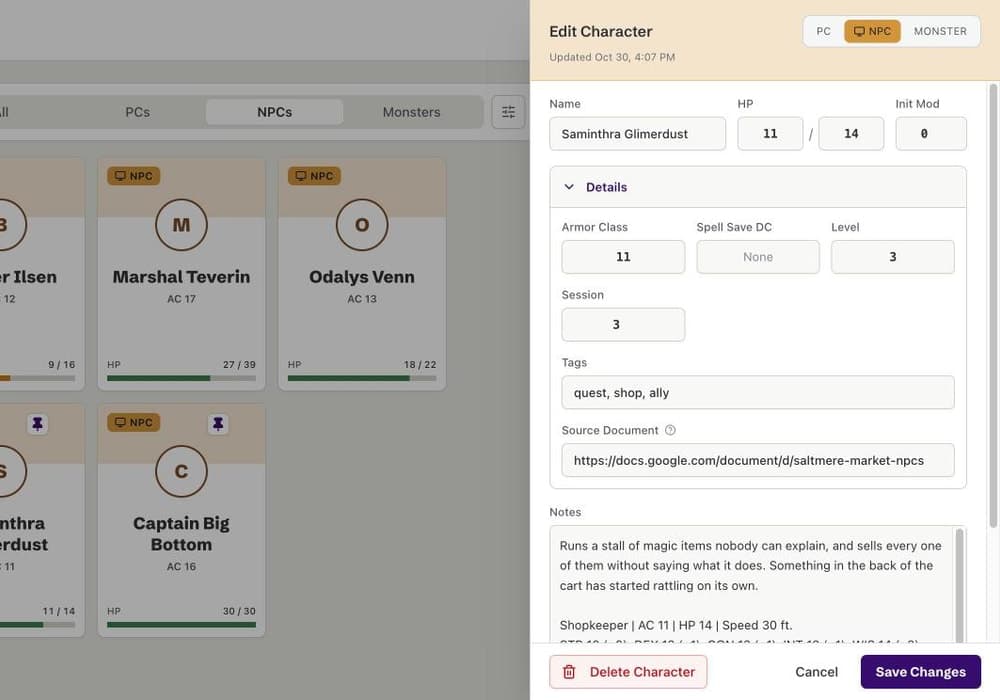
Task: Switch to the Monsters tab
Action: click(x=411, y=112)
